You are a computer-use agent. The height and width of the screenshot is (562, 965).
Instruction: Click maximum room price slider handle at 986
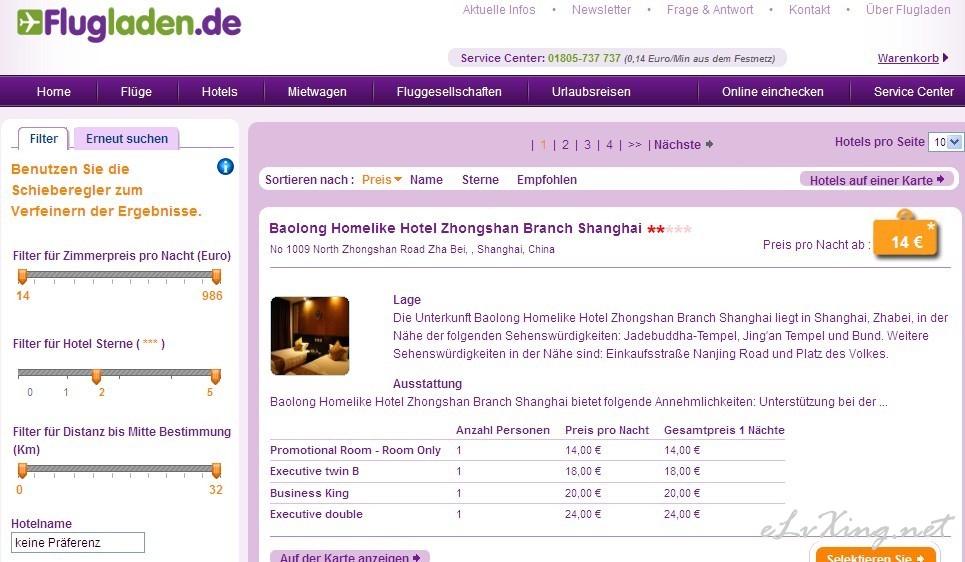click(x=216, y=276)
